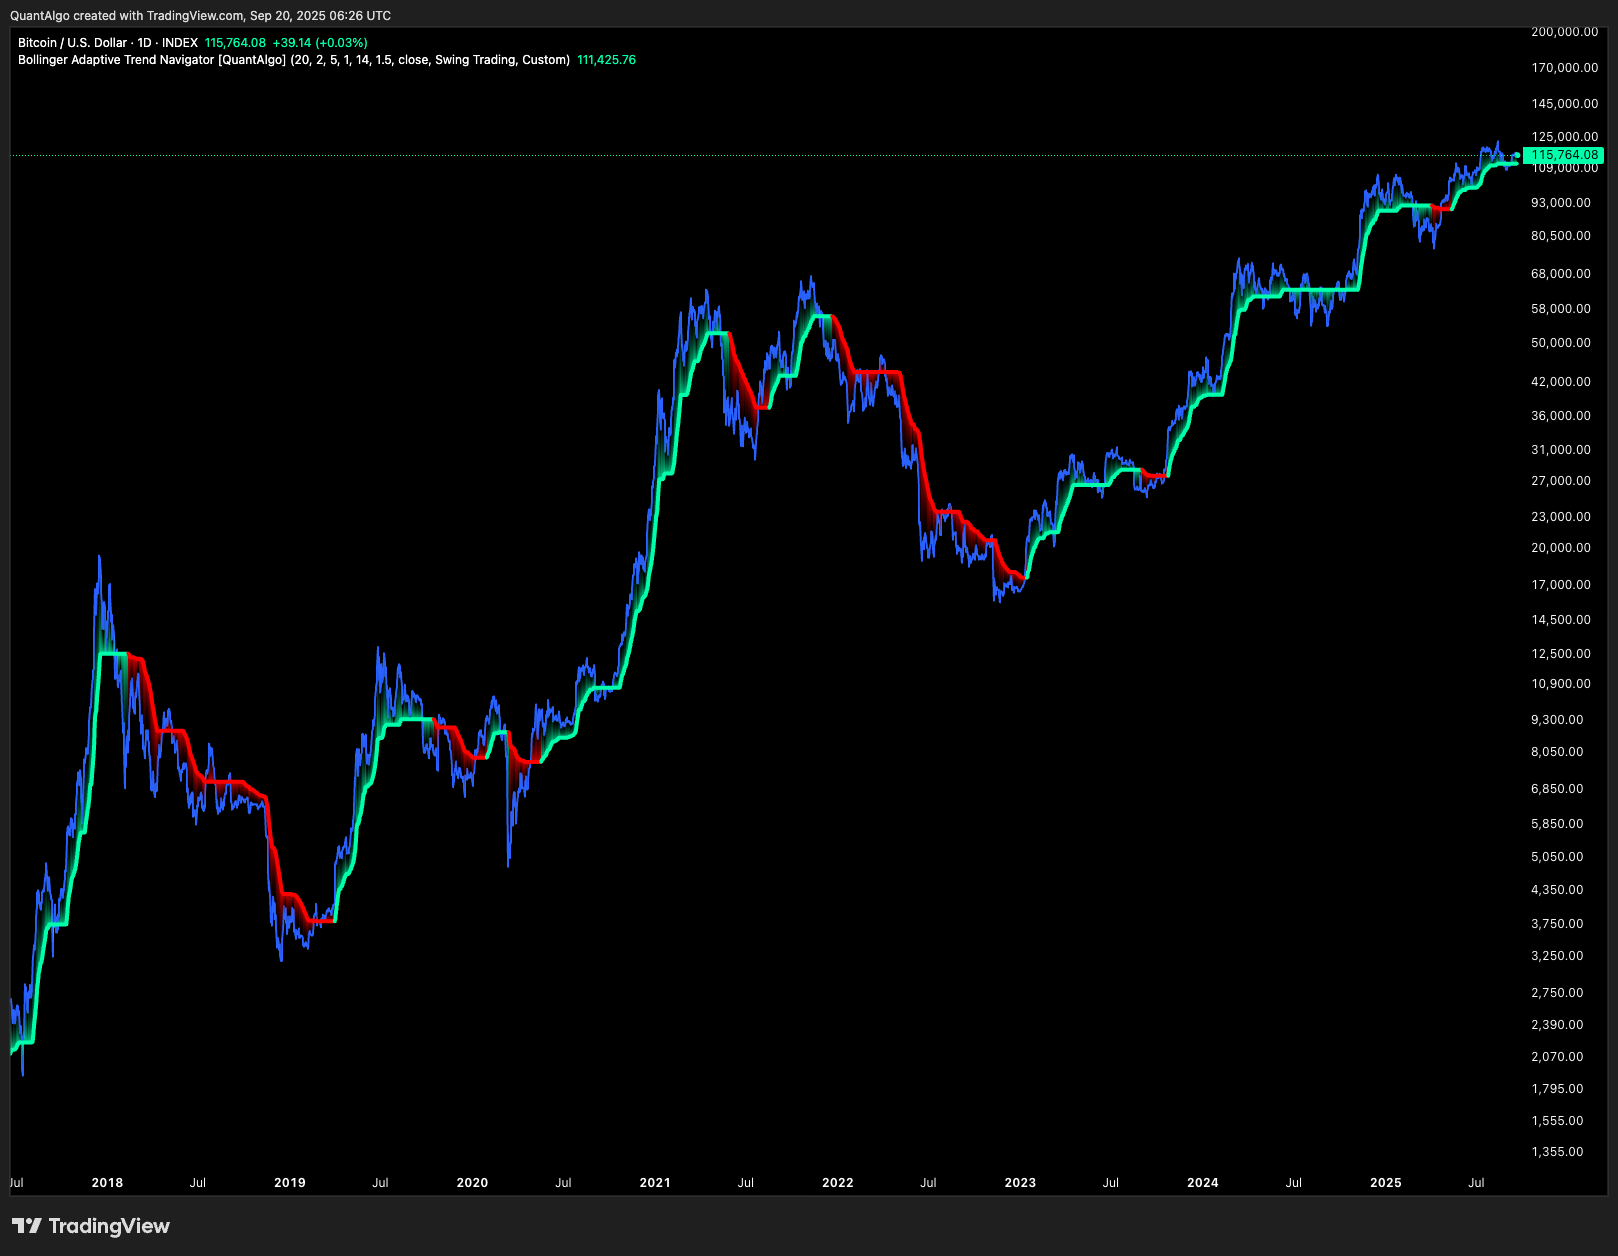This screenshot has width=1618, height=1256.
Task: Click the last price 115,764.08 in the header
Action: point(235,43)
